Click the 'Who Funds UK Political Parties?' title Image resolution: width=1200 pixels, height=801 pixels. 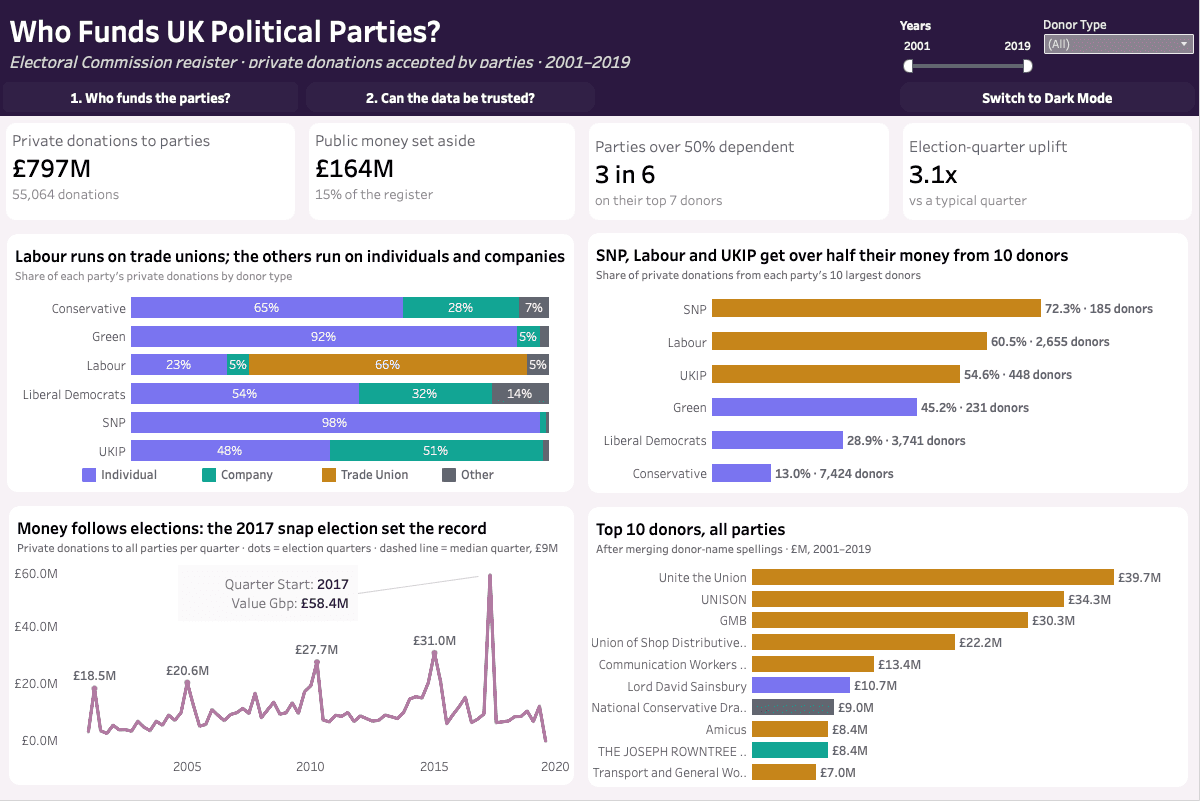[x=225, y=31]
